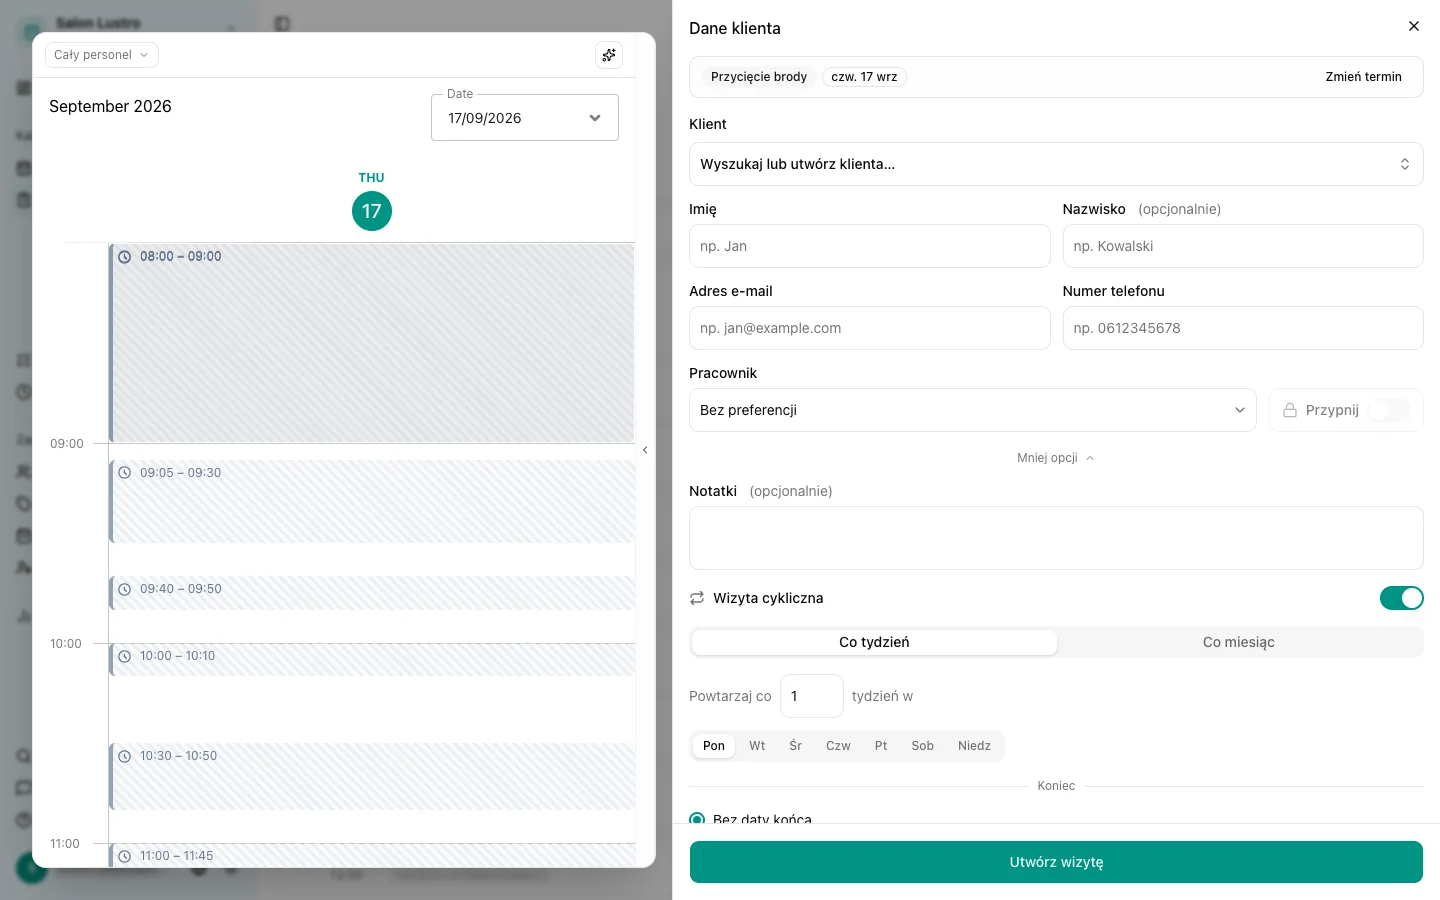The width and height of the screenshot is (1440, 900).
Task: Switch to the Co miesiąc tab
Action: click(x=1239, y=642)
